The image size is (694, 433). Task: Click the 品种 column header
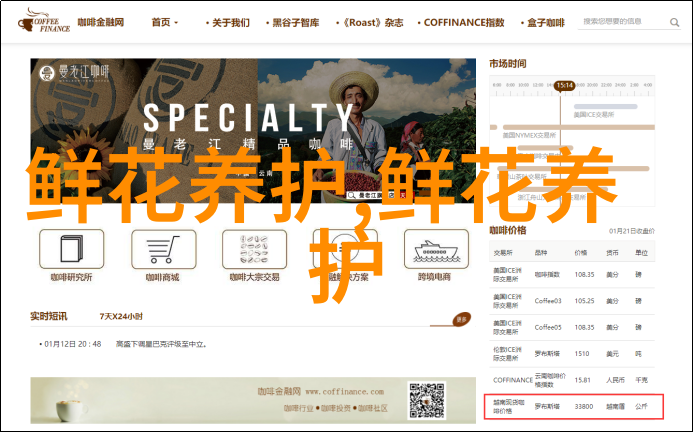(541, 253)
